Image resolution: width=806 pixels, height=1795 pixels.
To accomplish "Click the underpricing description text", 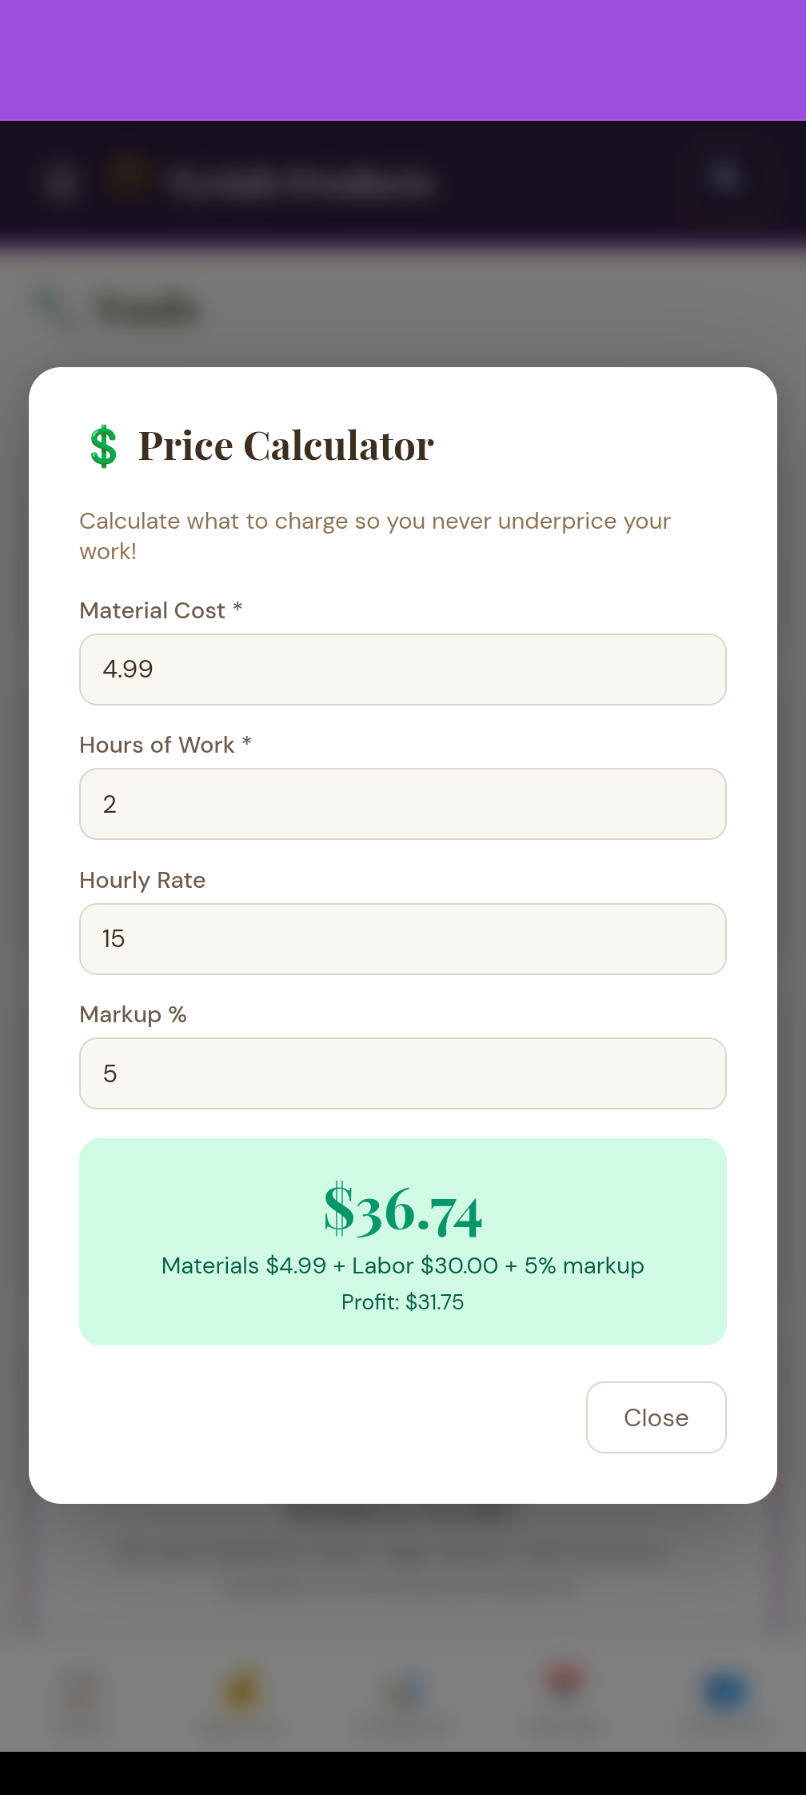I will [x=375, y=535].
